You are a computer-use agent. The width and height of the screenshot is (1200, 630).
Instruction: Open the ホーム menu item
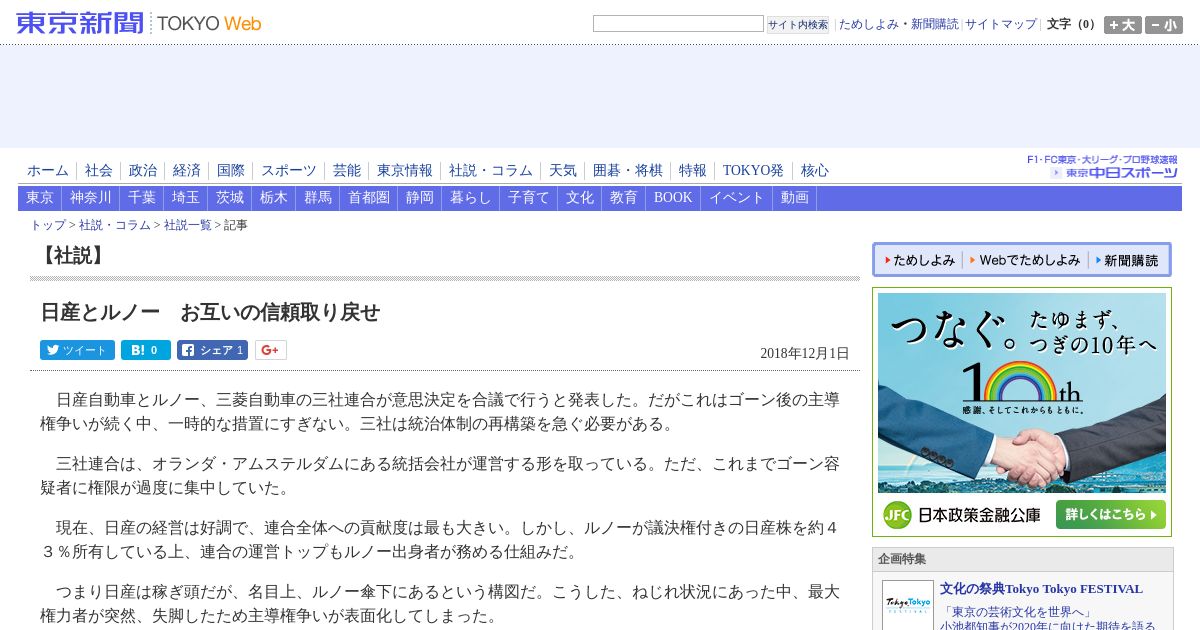[x=48, y=171]
